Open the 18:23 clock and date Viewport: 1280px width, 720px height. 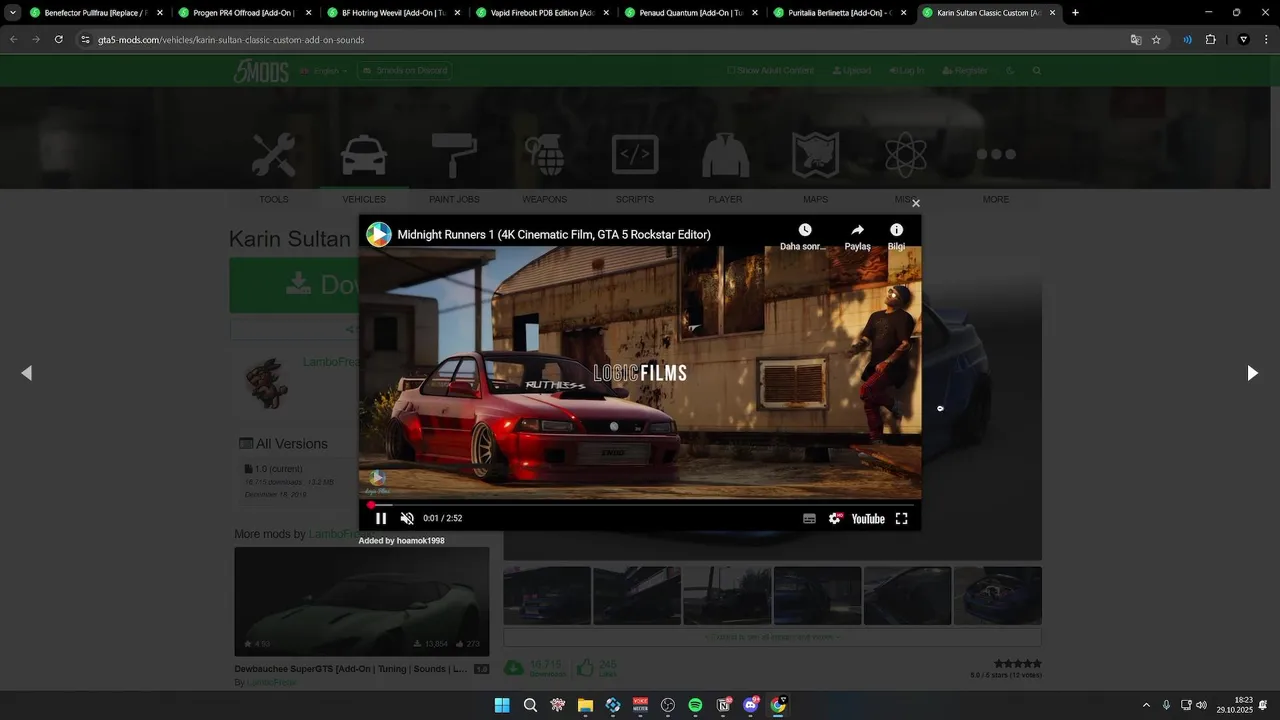1233,705
